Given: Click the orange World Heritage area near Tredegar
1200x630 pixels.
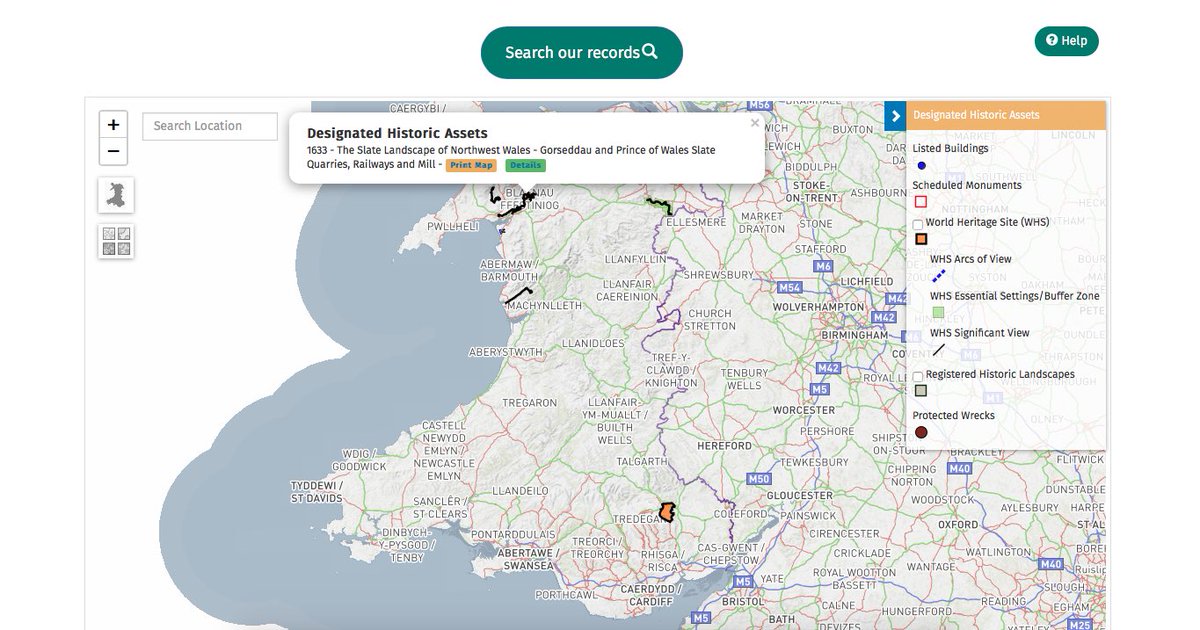Looking at the screenshot, I should [x=667, y=513].
